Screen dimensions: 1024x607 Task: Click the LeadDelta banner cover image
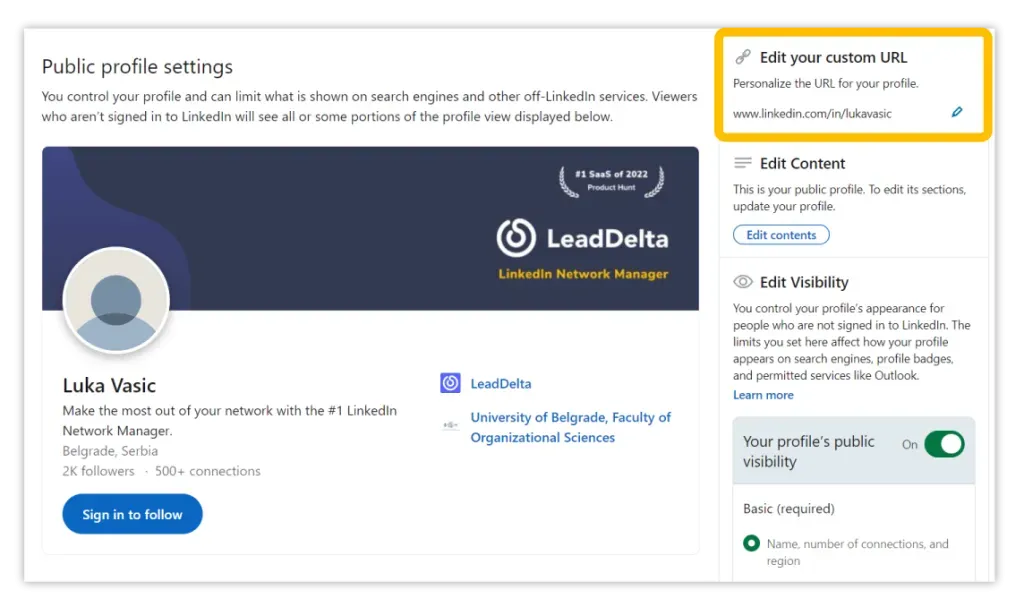pyautogui.click(x=370, y=228)
